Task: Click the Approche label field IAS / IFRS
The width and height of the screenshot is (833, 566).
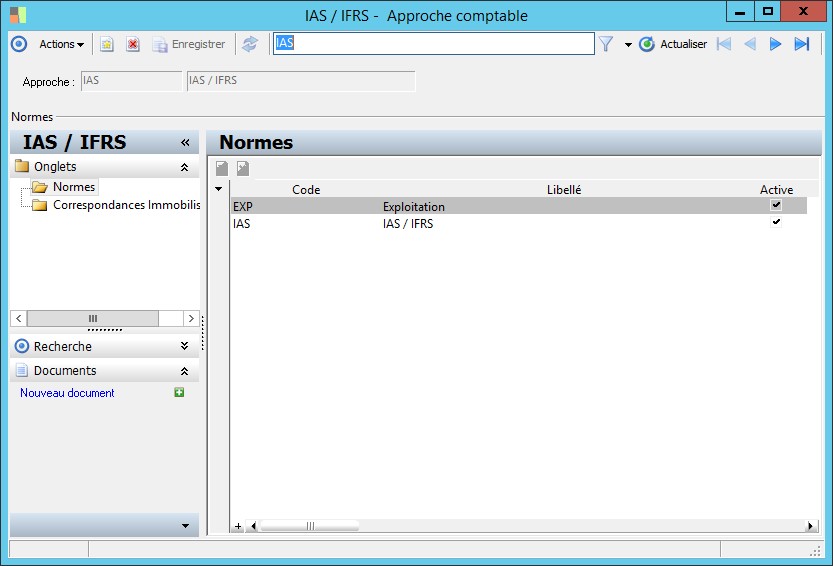Action: (x=301, y=81)
